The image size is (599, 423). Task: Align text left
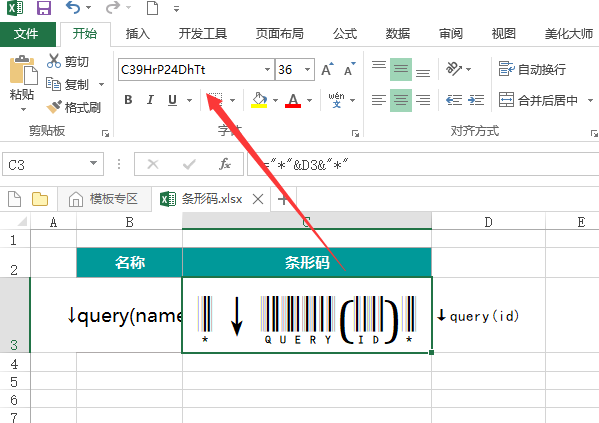point(379,100)
